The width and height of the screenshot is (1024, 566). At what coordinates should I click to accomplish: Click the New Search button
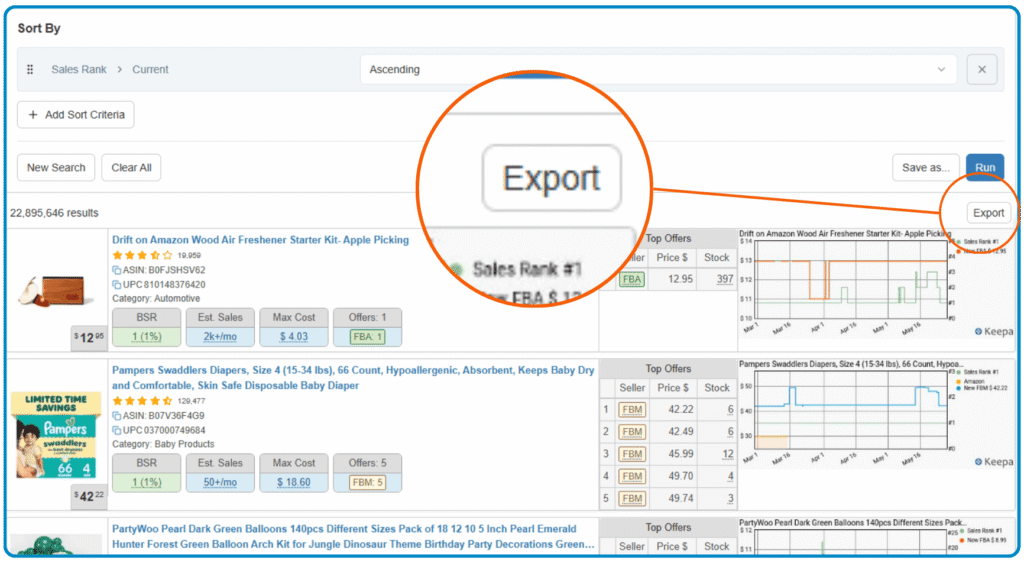[x=56, y=167]
